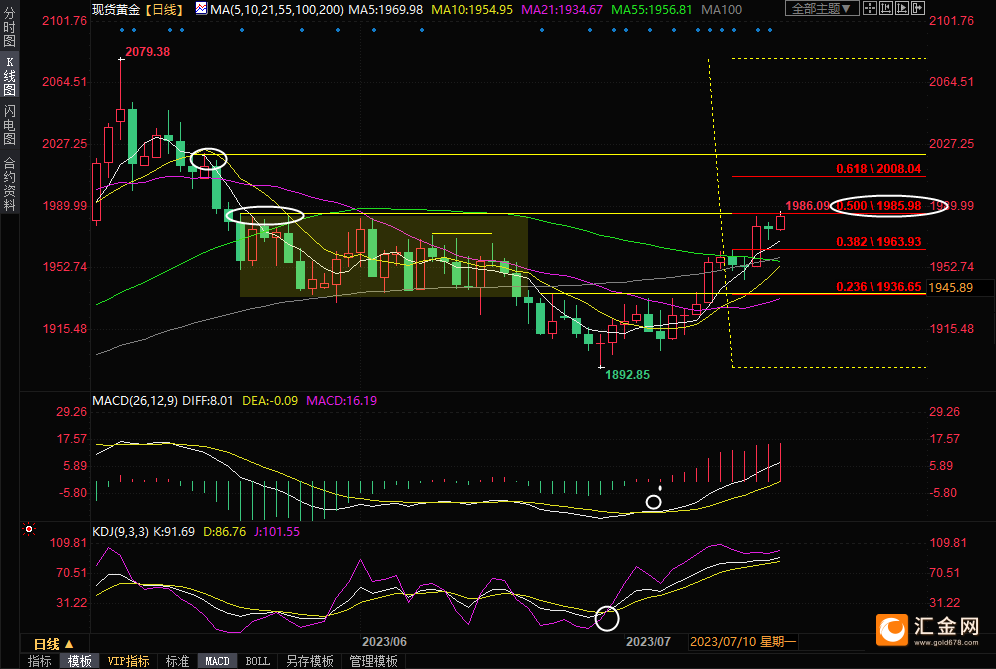Click the D:86.76 value
Image resolution: width=996 pixels, height=669 pixels.
[x=224, y=532]
